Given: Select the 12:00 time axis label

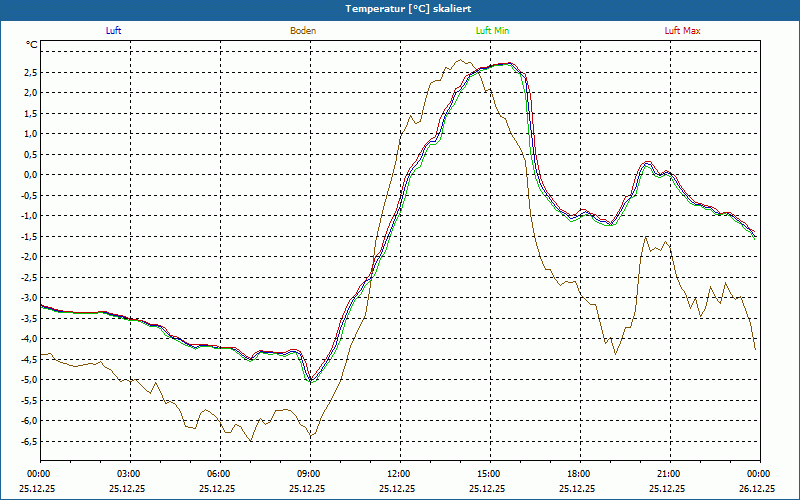Looking at the screenshot, I should click(398, 474).
